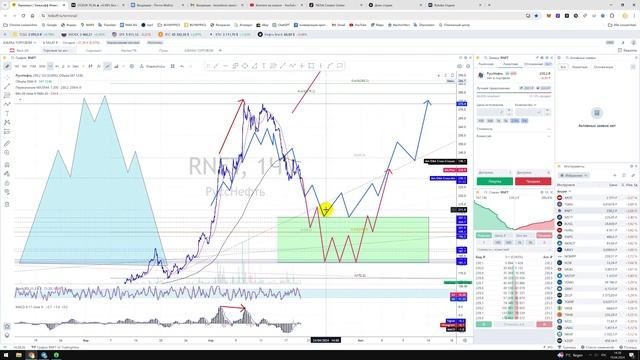This screenshot has width=640, height=360.
Task: Expand the timeframe dropdown arrow after Мес
Action: [83, 66]
